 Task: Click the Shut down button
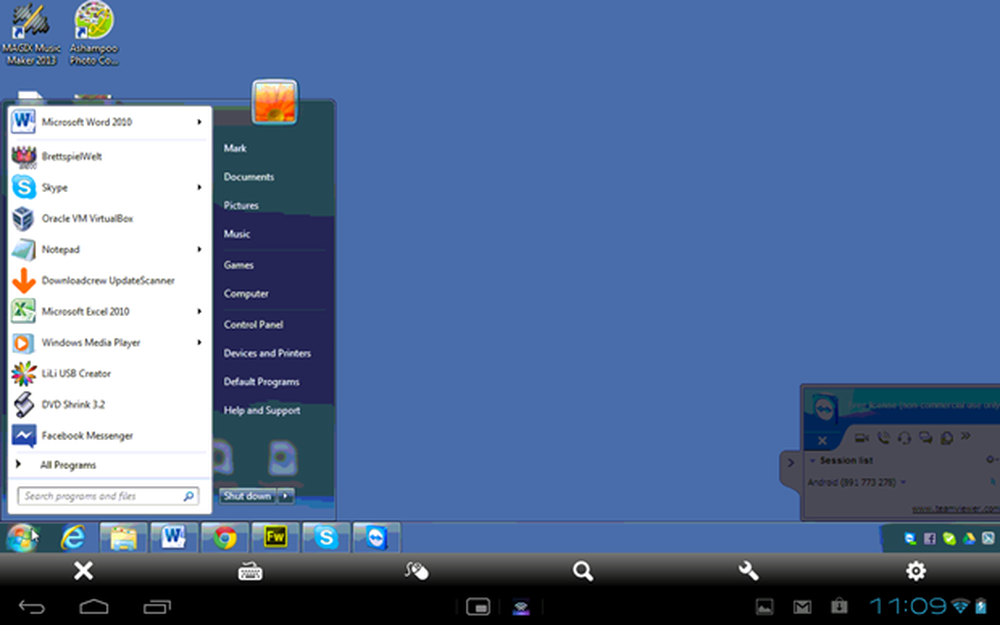point(247,496)
